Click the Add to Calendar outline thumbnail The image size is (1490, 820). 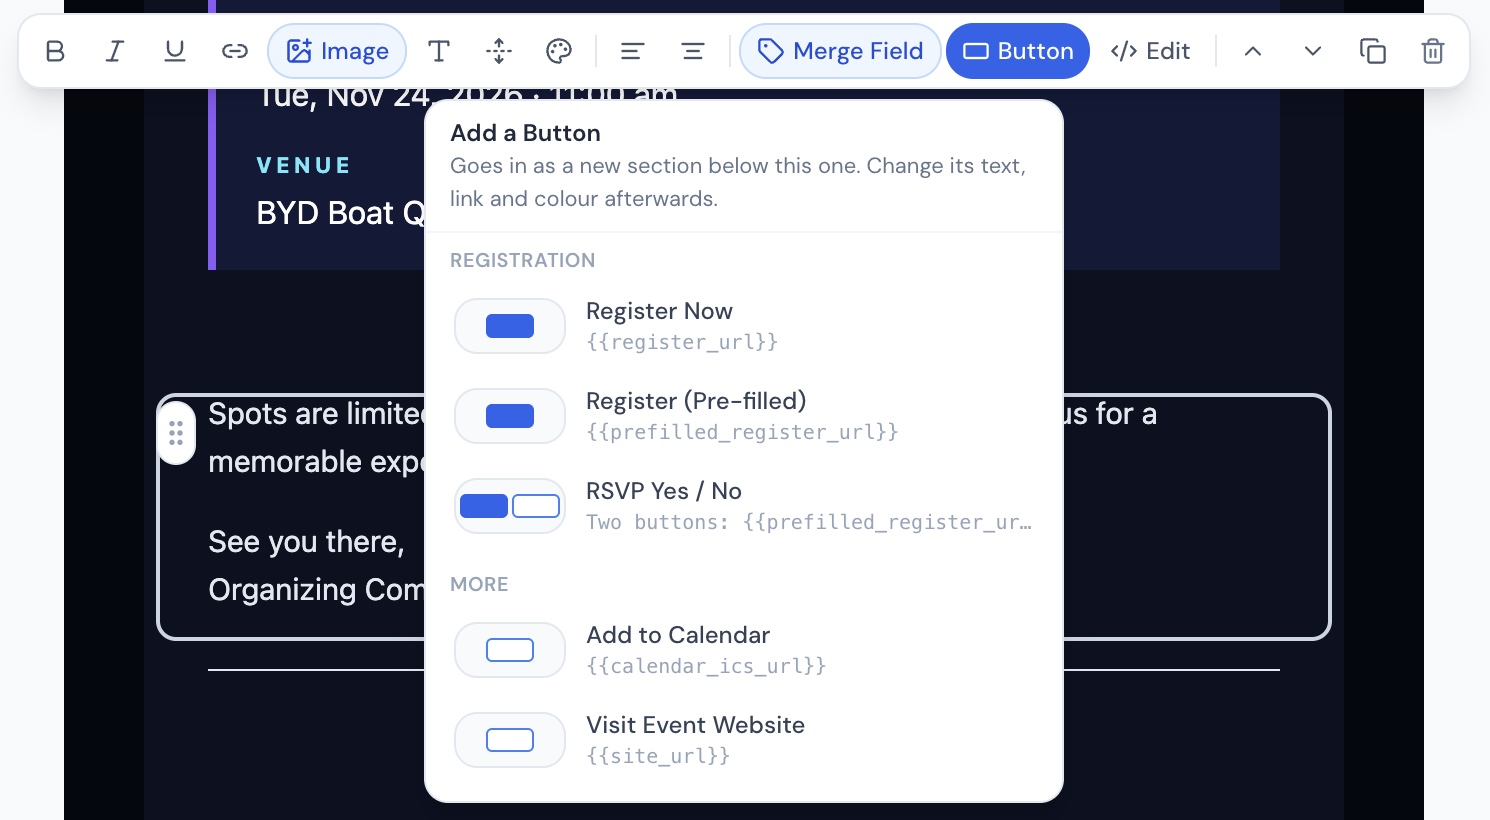point(510,650)
